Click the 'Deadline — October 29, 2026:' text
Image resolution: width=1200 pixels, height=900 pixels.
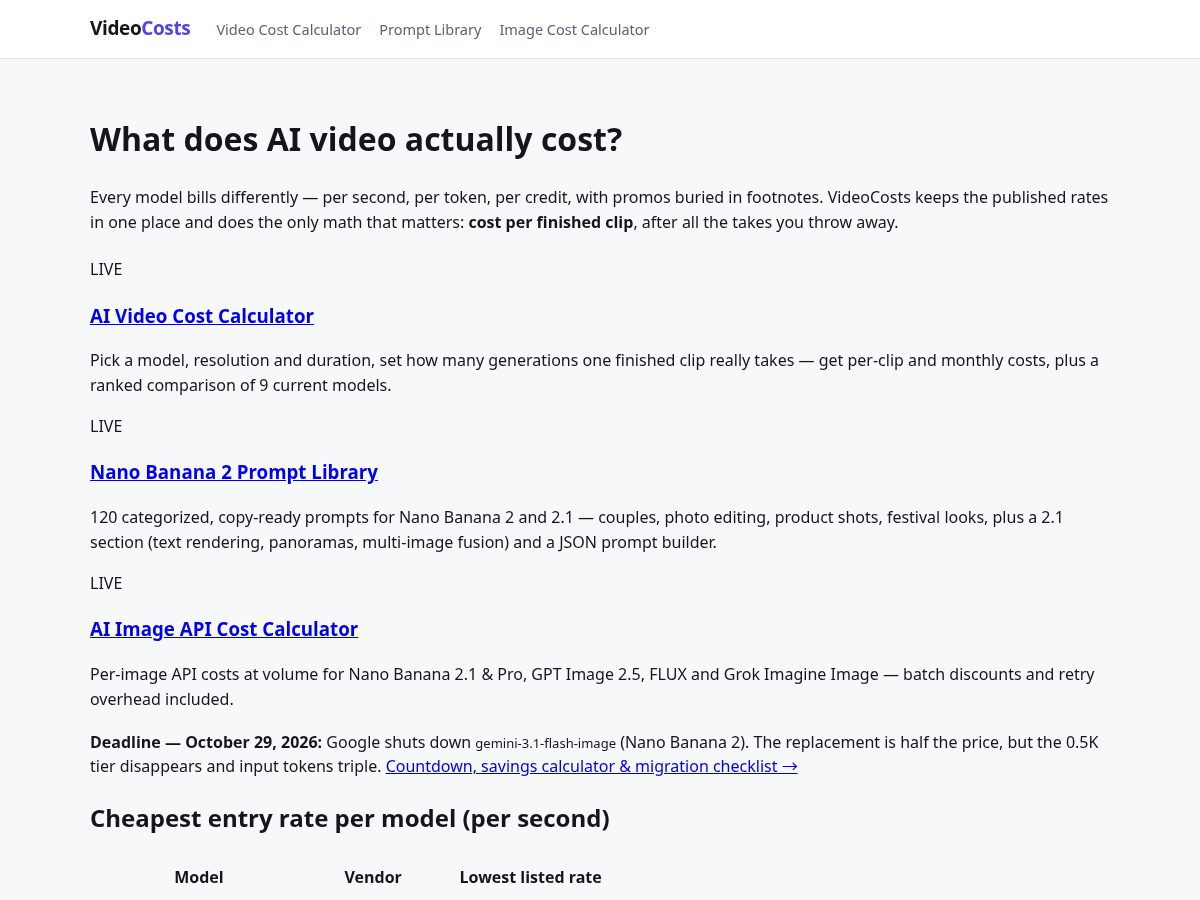point(206,742)
